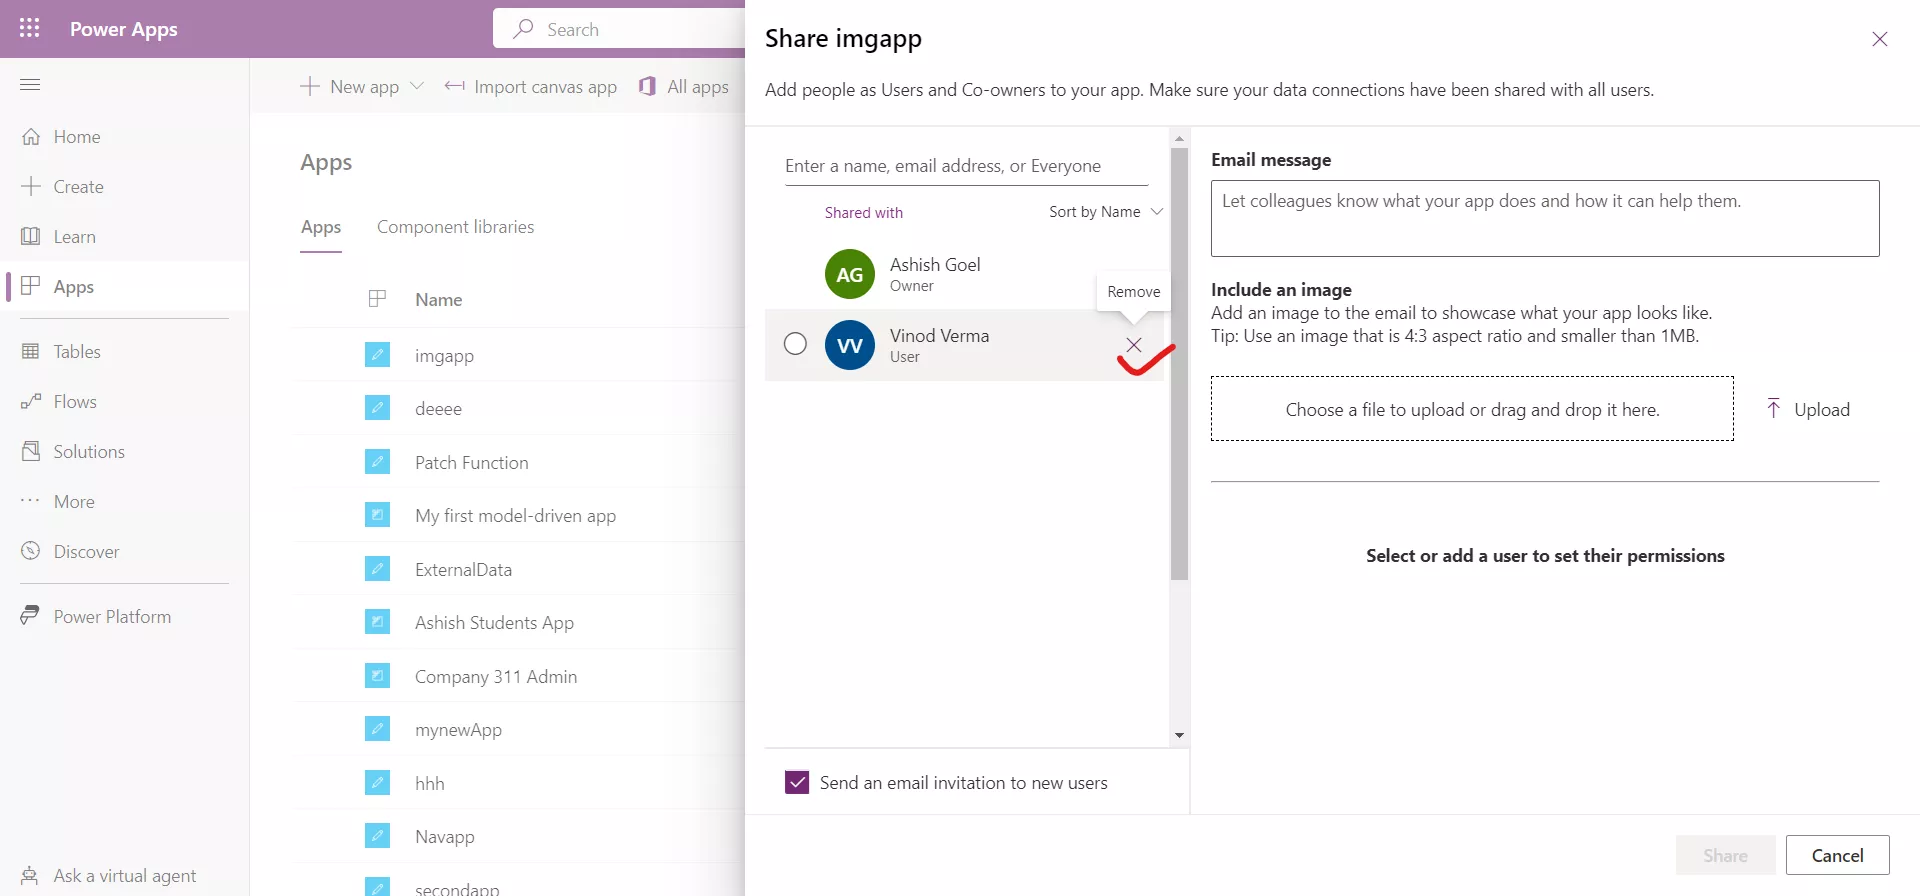Click Ashish Students App icon
This screenshot has width=1920, height=896.
[x=377, y=622]
